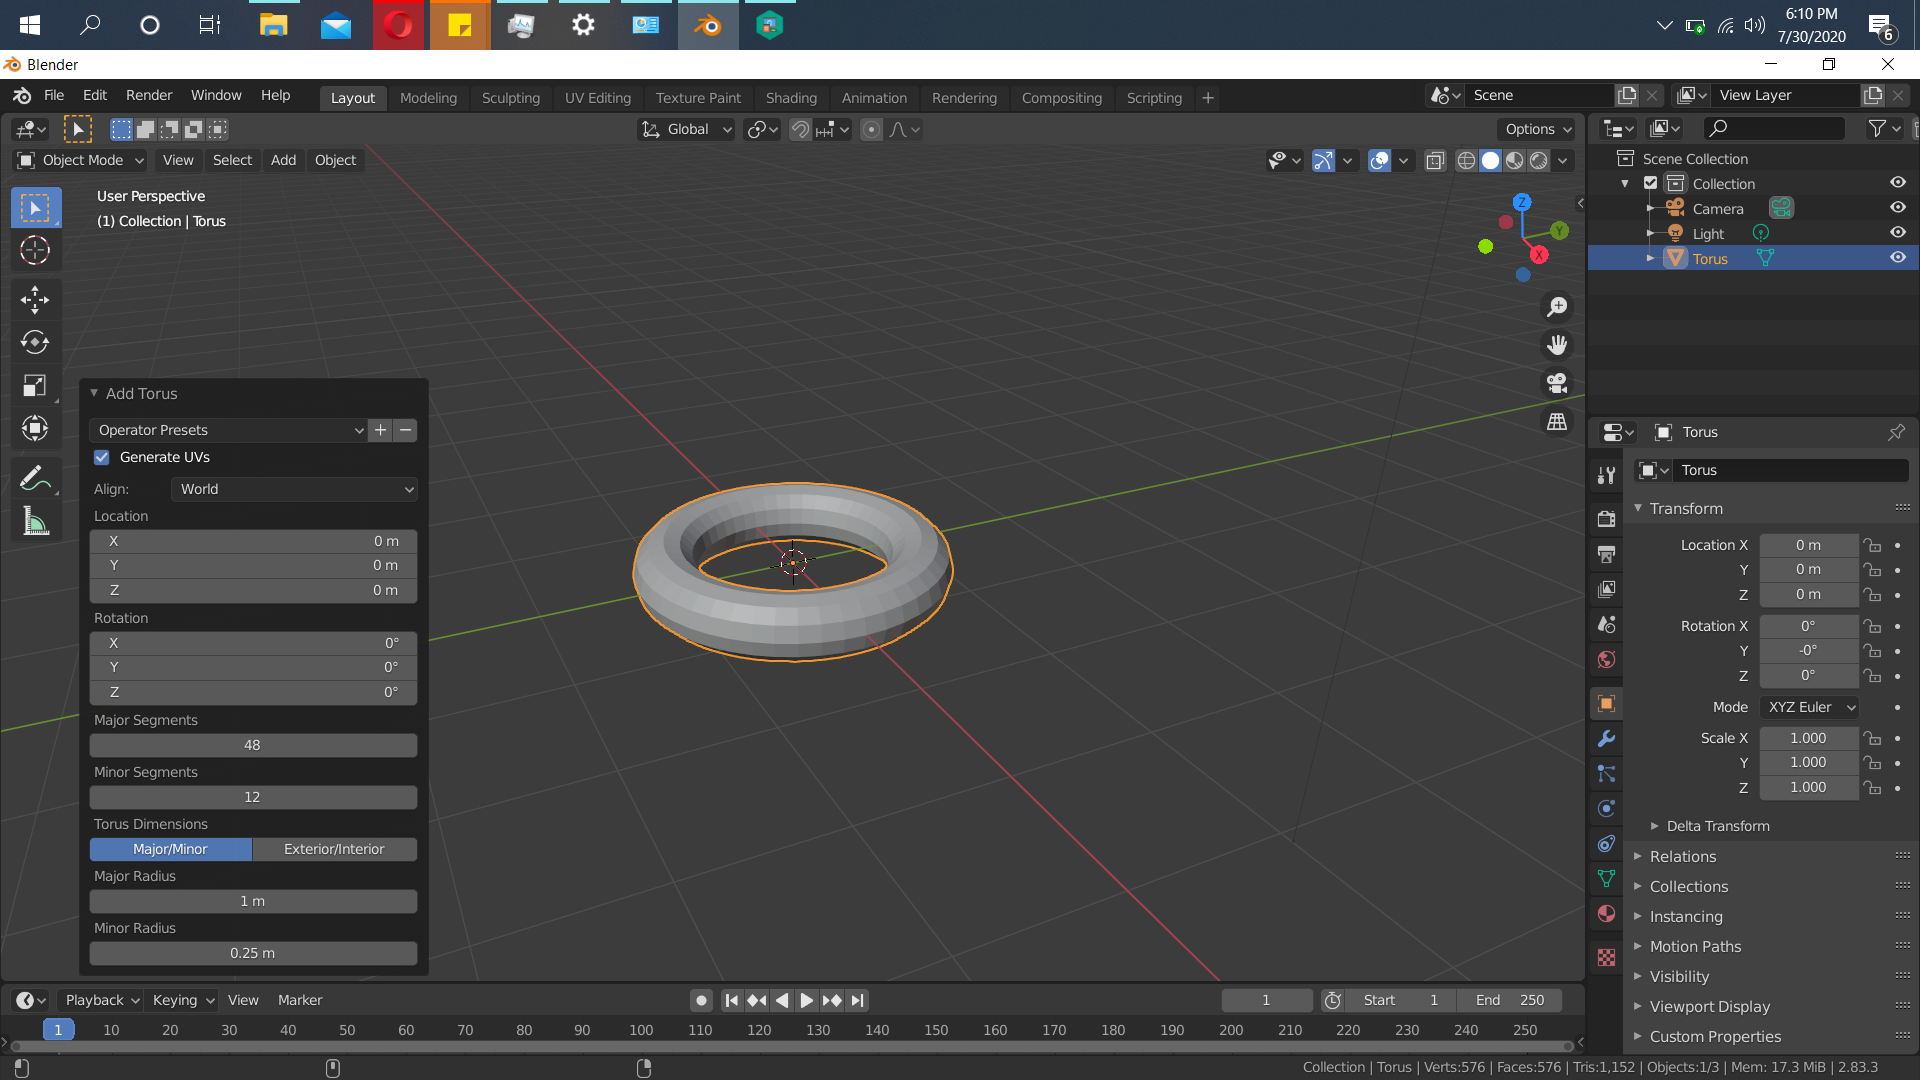
Task: Toggle the camera view icon
Action: pos(1557,383)
